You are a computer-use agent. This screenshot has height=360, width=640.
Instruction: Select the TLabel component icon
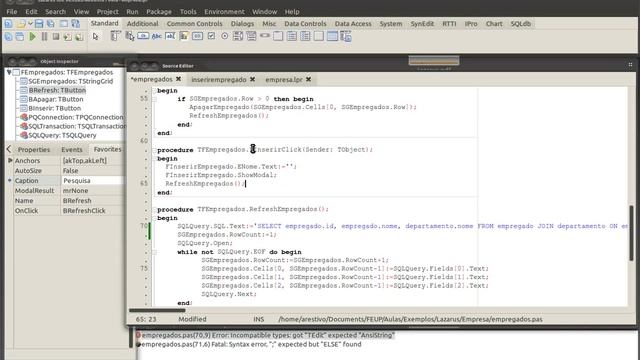157,36
